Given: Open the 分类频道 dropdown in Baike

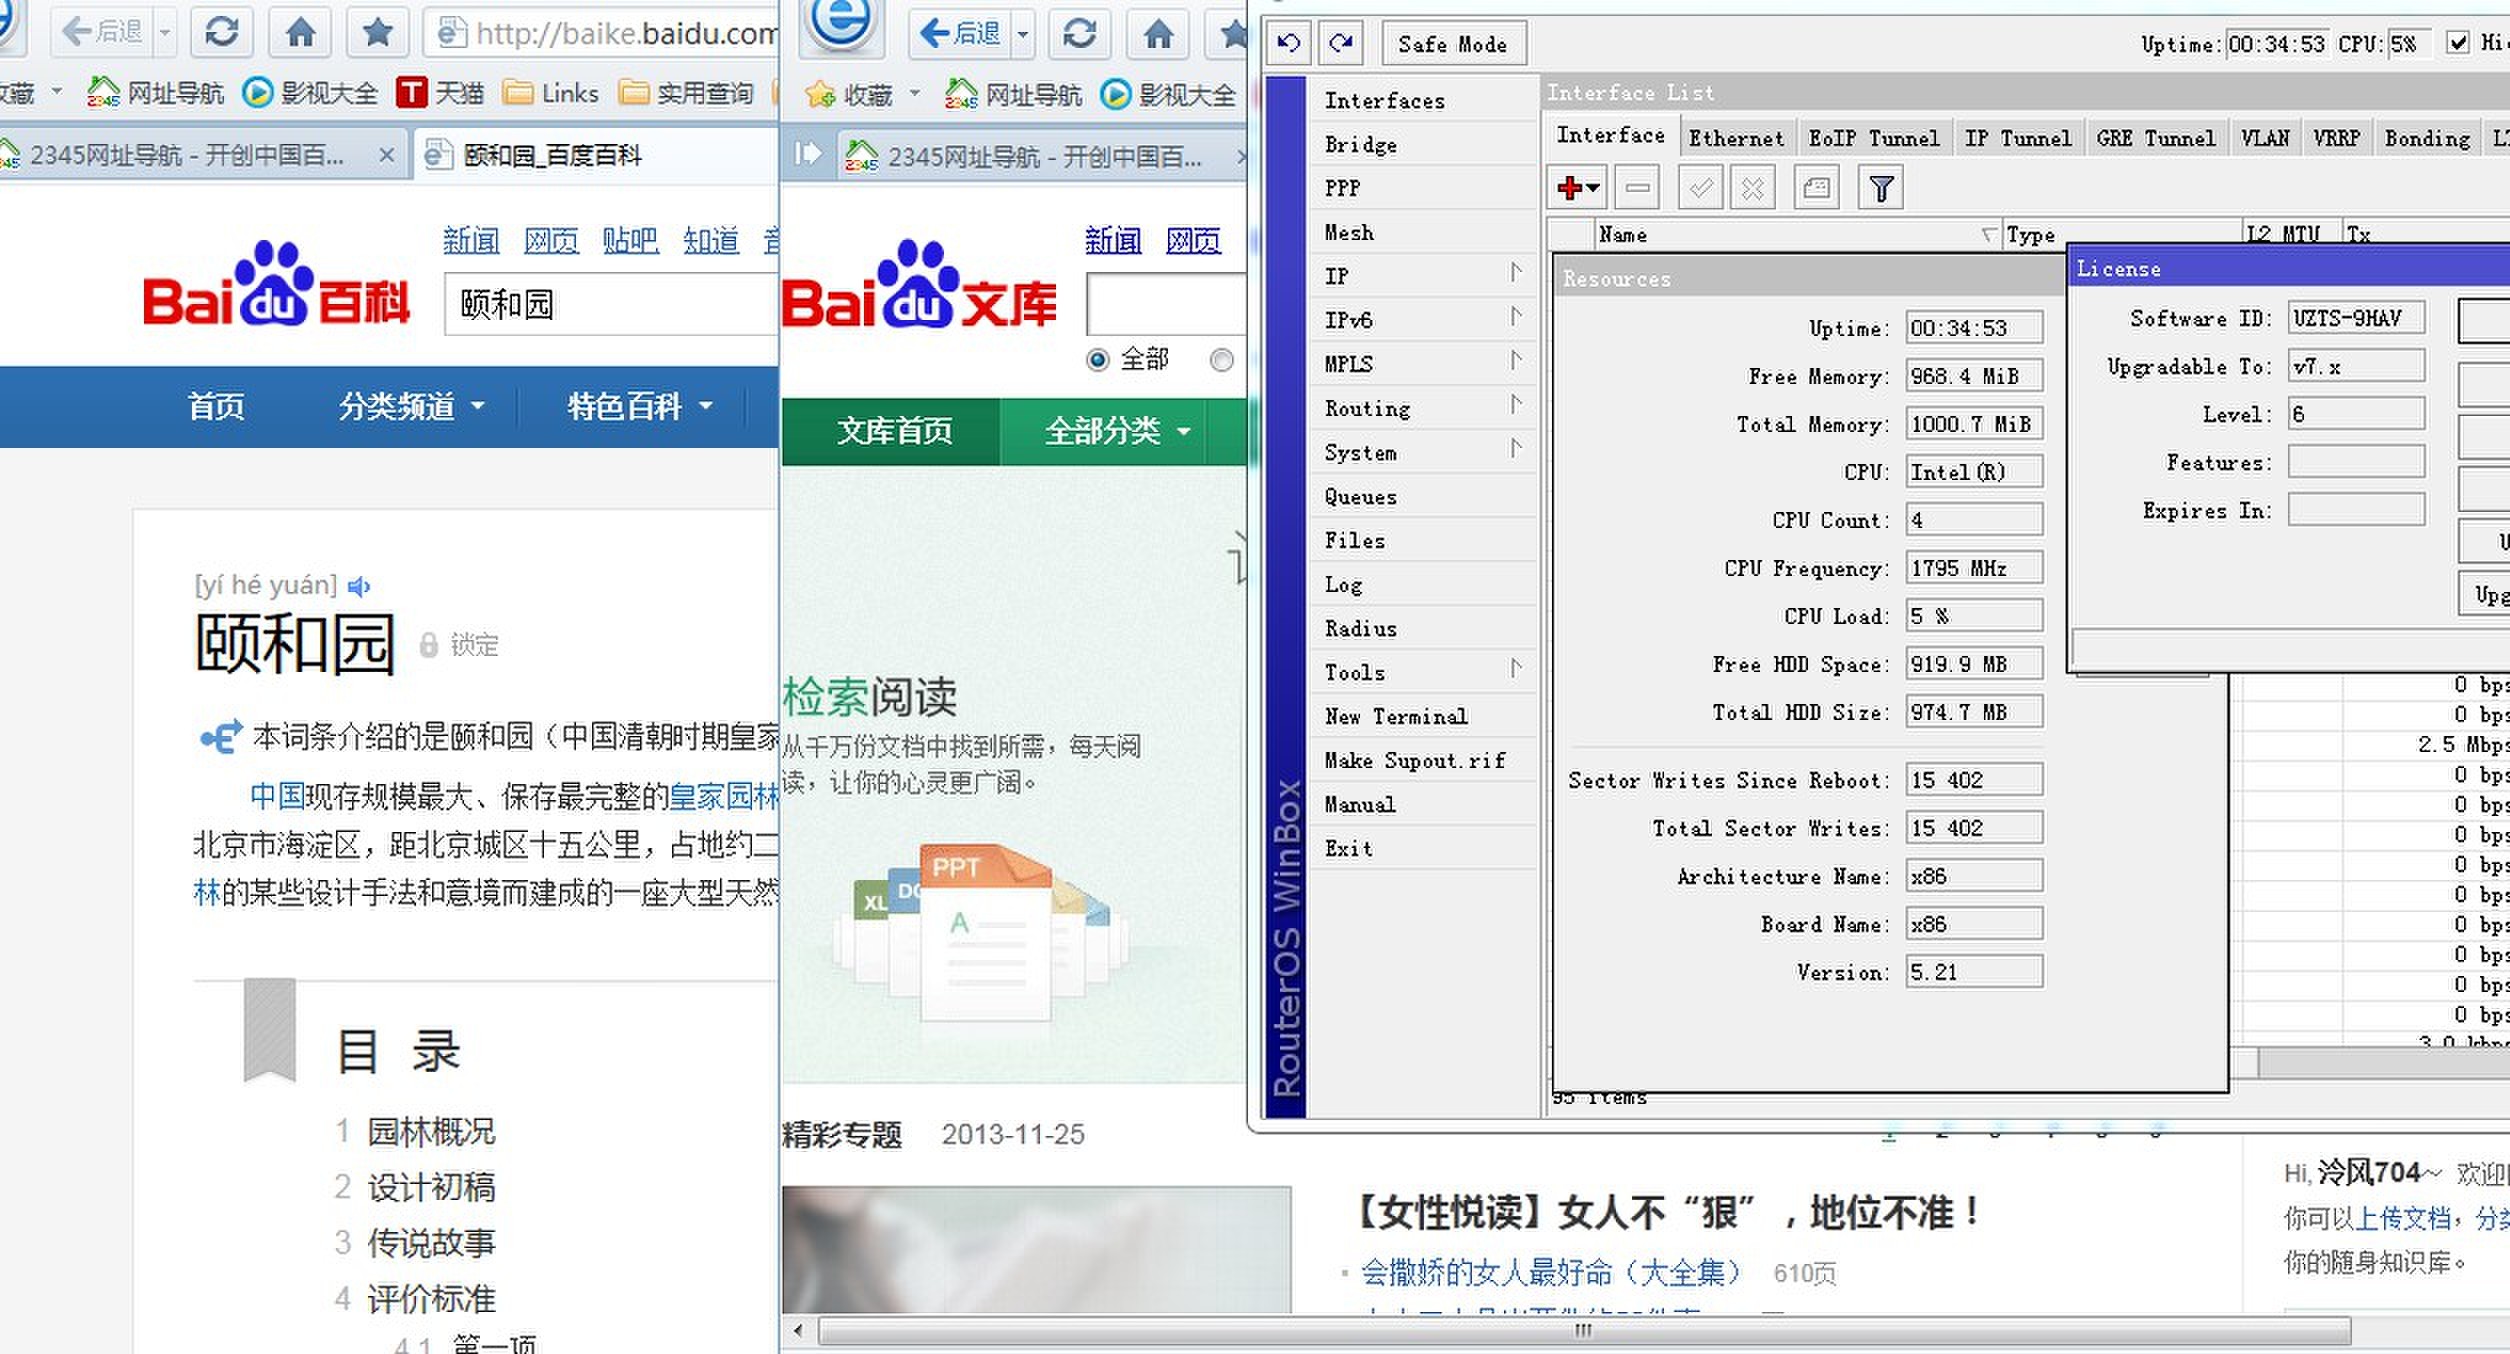Looking at the screenshot, I should 411,407.
